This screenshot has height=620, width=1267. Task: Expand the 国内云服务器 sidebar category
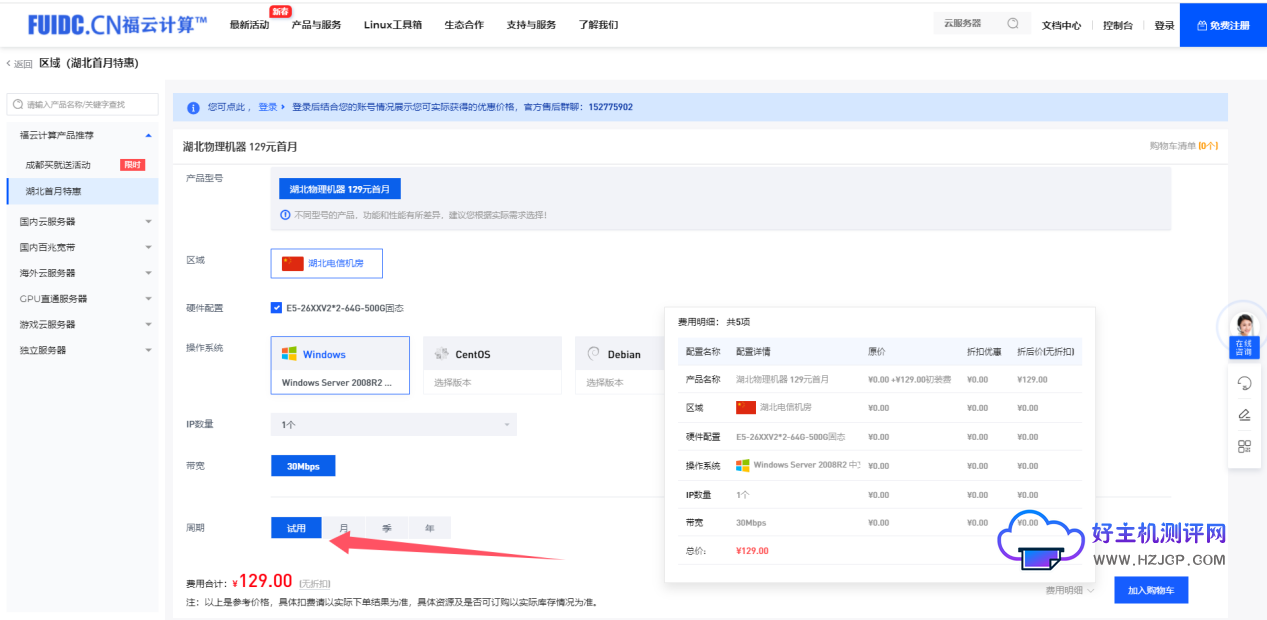point(82,219)
